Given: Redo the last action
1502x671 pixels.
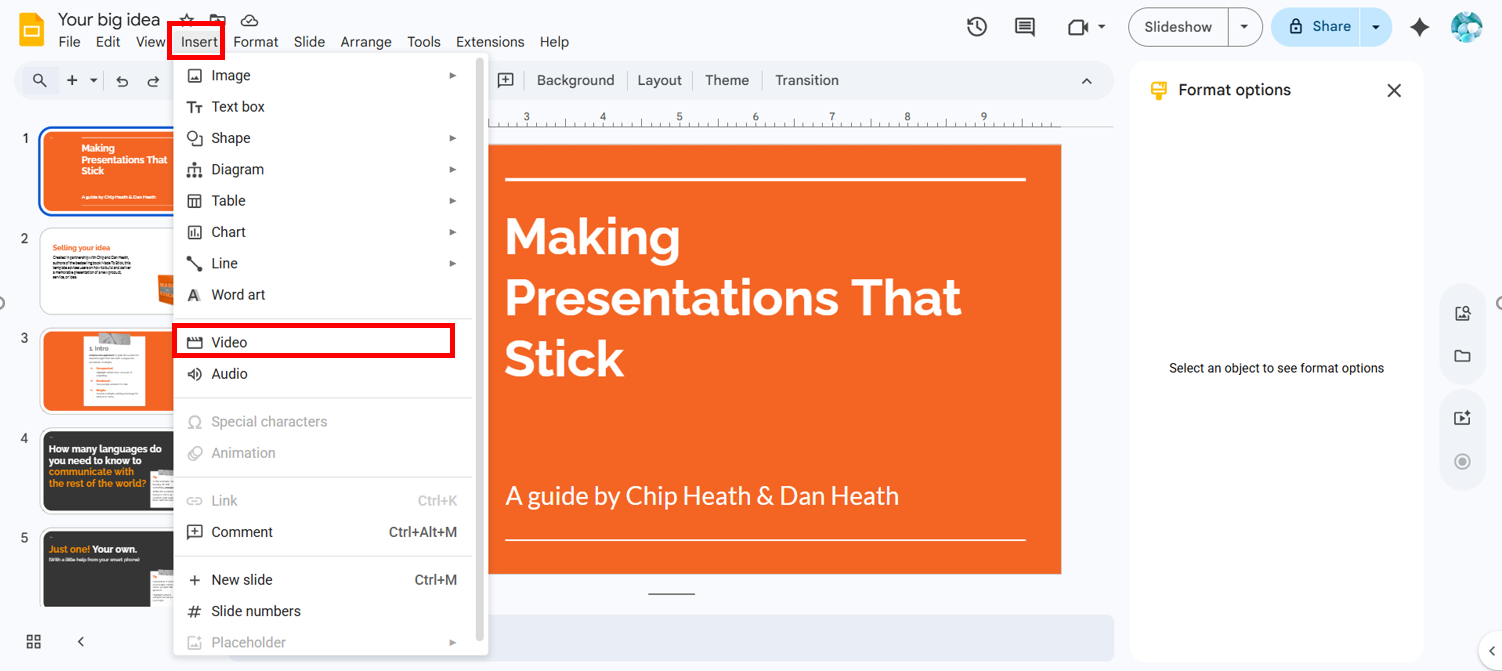Looking at the screenshot, I should tap(152, 81).
